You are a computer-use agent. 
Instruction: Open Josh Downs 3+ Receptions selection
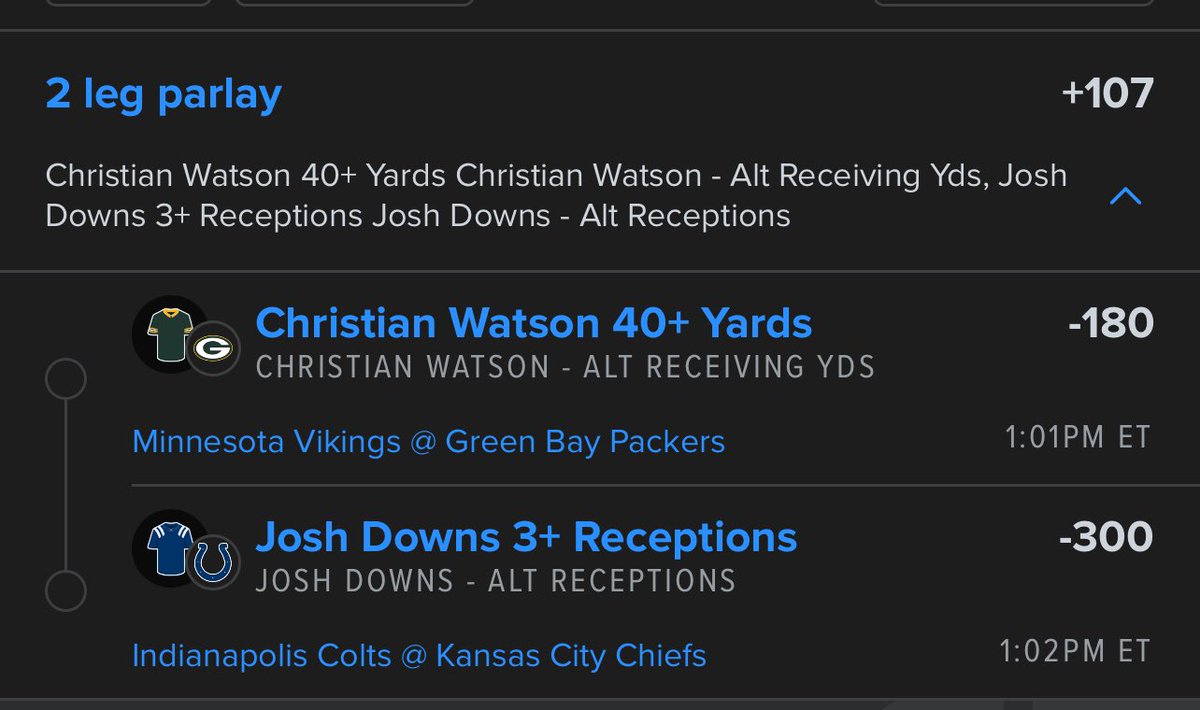(x=526, y=537)
